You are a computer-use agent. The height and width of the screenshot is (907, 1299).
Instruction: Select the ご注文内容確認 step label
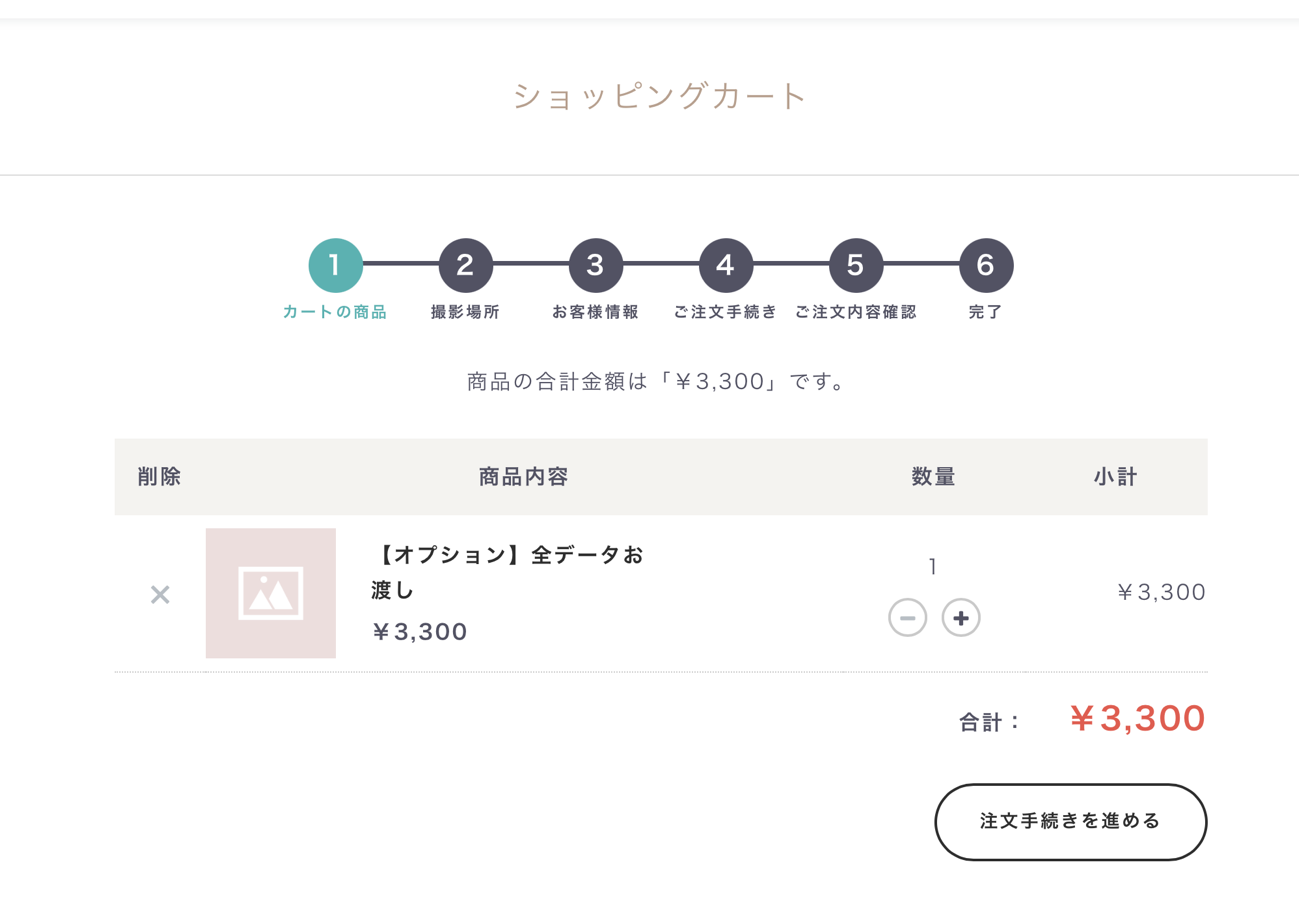tap(856, 312)
